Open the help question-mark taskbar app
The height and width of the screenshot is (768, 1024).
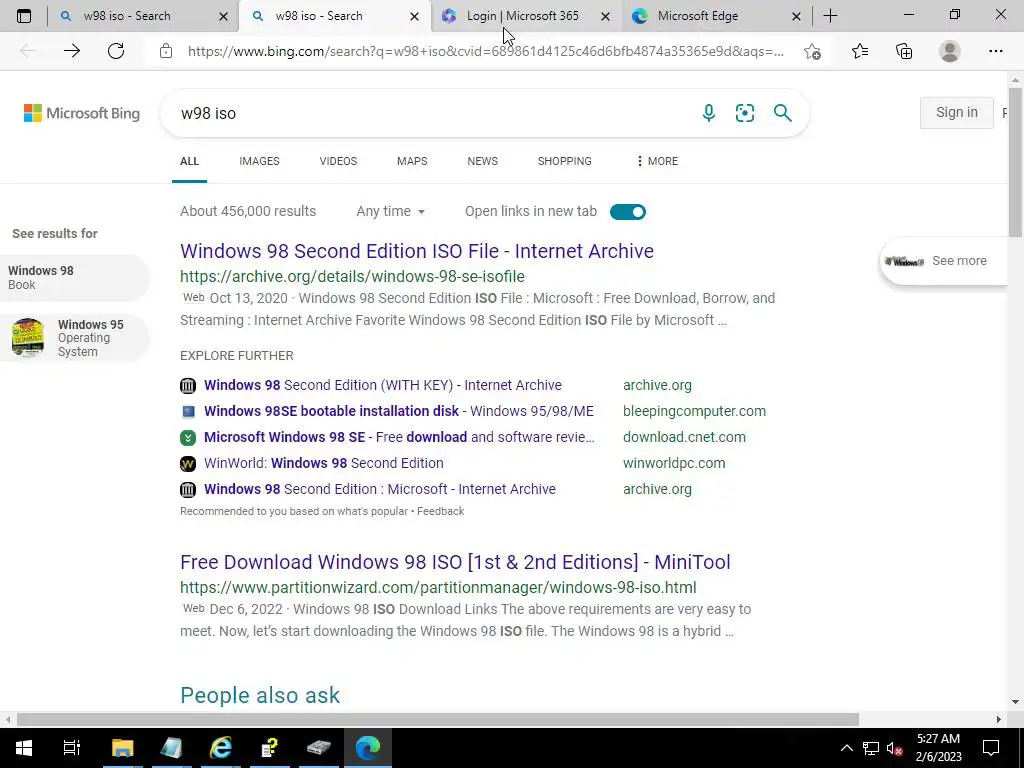[270, 747]
